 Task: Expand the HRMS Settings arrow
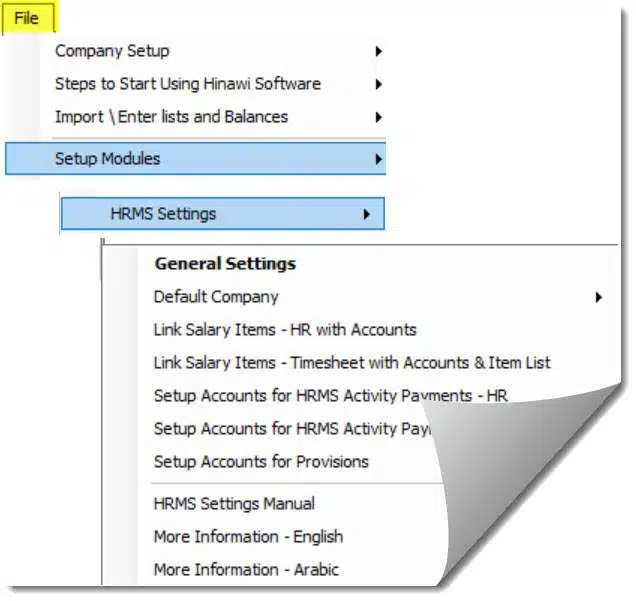tap(367, 214)
